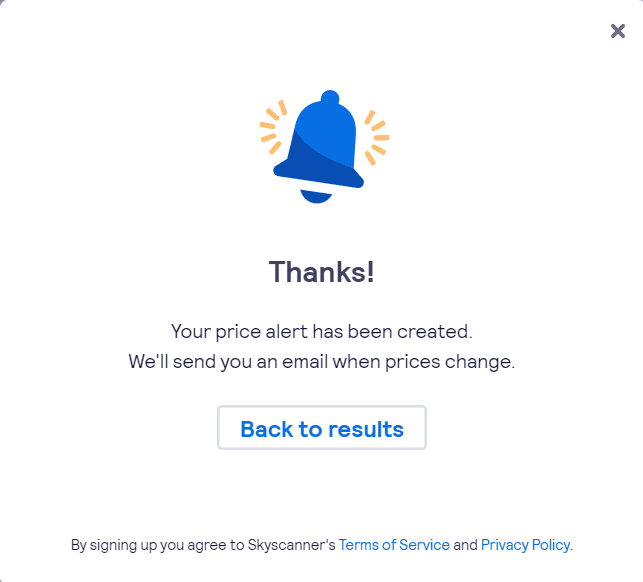
Task: Select the word 'Skyscanner's' in the footer
Action: click(292, 545)
